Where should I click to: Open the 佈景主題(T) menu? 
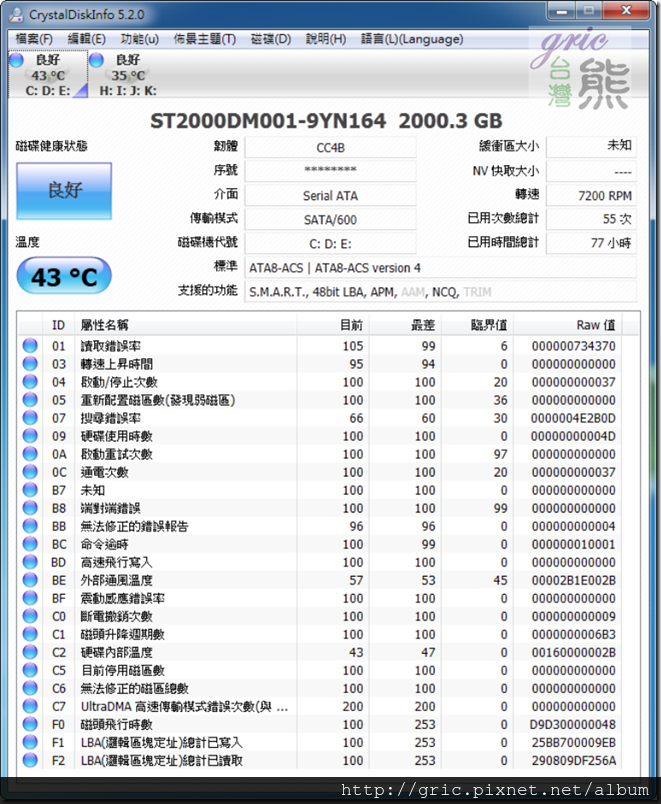[205, 39]
